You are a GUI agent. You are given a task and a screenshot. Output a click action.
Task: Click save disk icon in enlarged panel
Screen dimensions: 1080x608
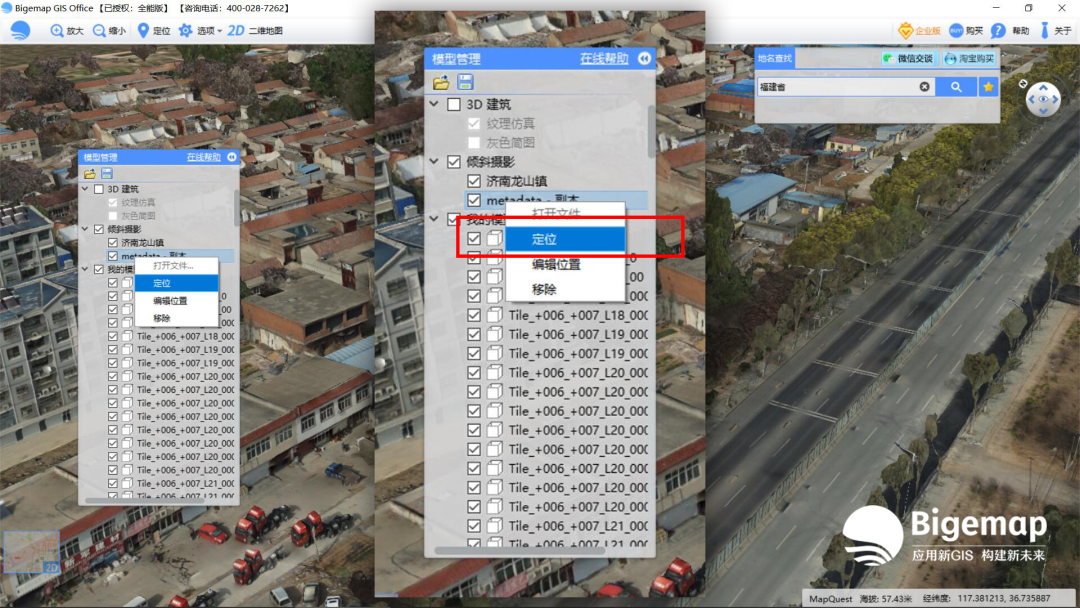coord(466,83)
